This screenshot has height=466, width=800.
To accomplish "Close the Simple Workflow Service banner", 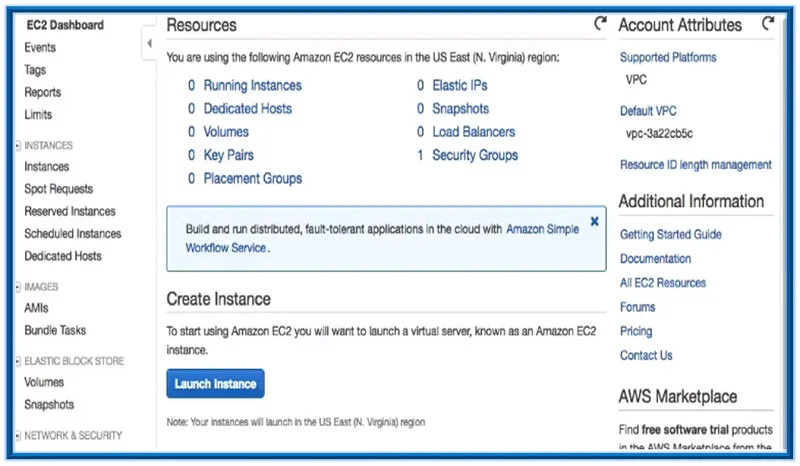I will coord(594,221).
